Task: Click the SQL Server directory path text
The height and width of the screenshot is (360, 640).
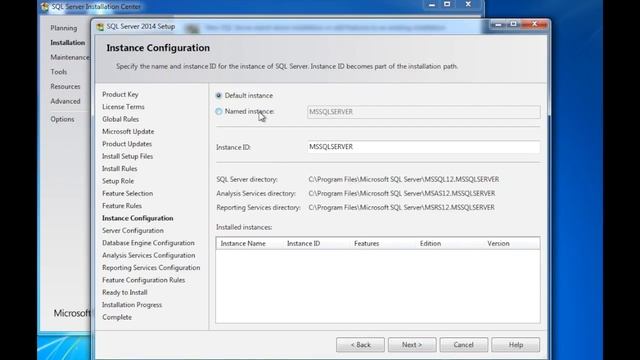Action: click(404, 179)
